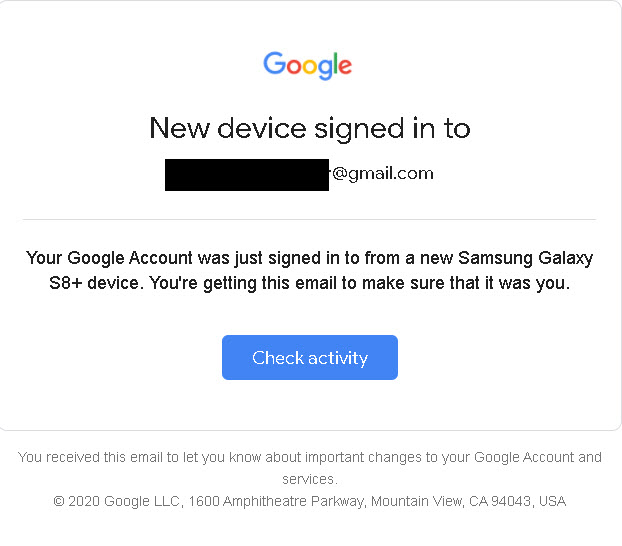622x546 pixels.
Task: Click the word 'services.' in footer
Action: pos(309,480)
